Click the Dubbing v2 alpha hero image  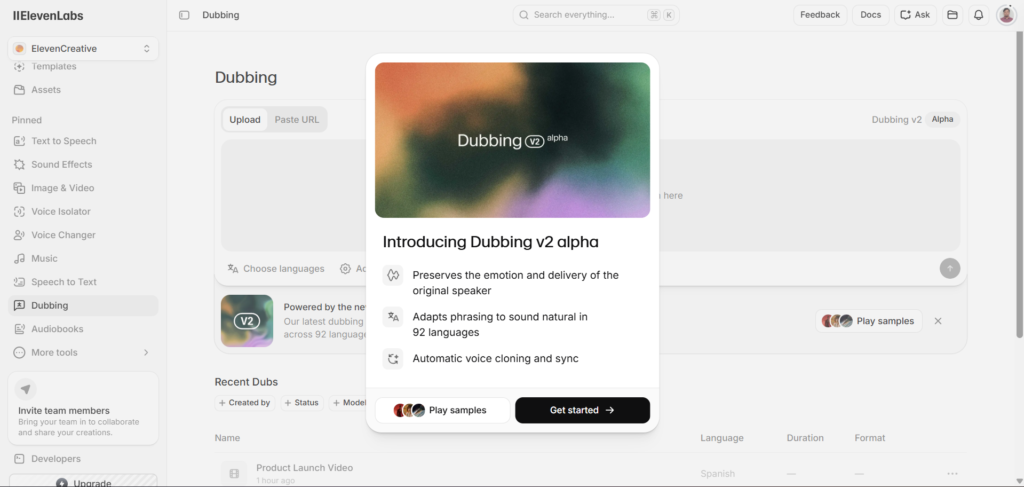tap(512, 140)
